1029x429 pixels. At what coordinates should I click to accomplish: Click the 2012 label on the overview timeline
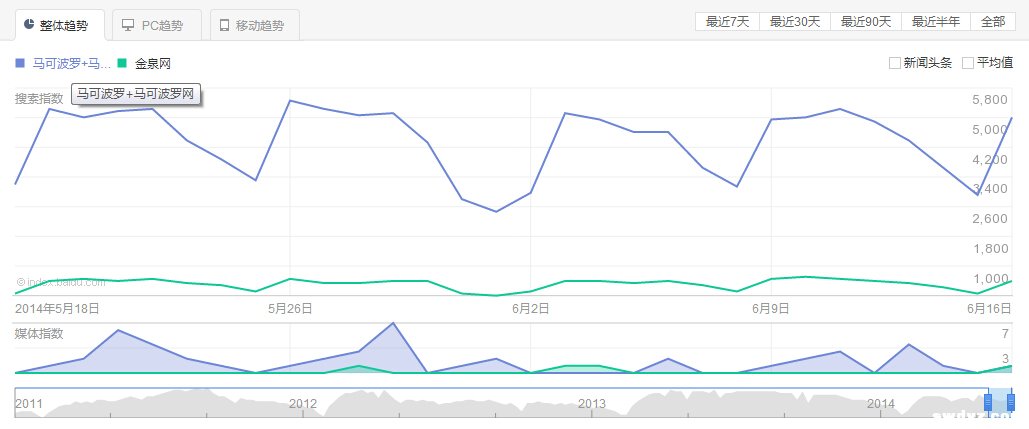point(302,403)
